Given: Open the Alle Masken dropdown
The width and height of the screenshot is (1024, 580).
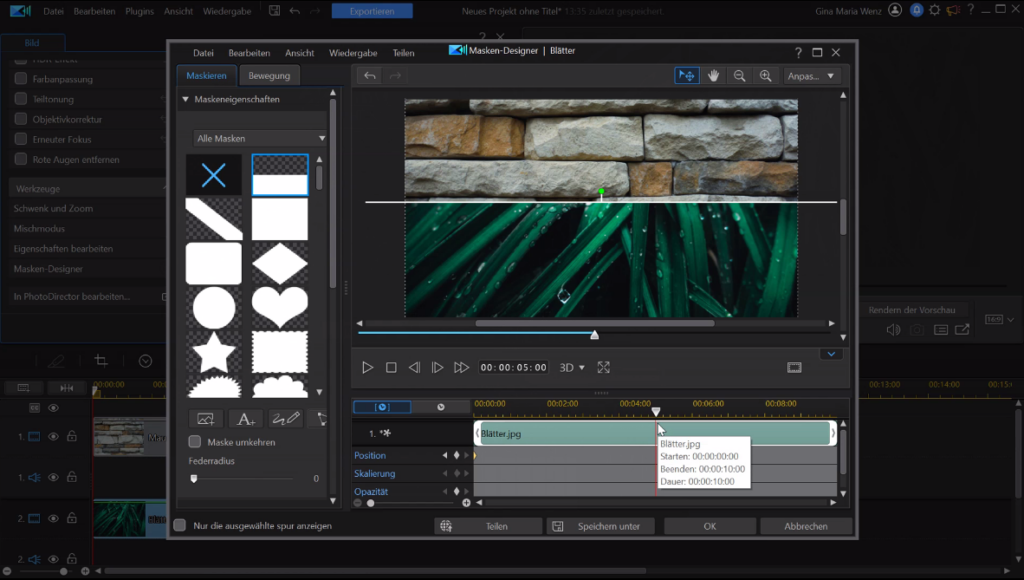Looking at the screenshot, I should (260, 138).
